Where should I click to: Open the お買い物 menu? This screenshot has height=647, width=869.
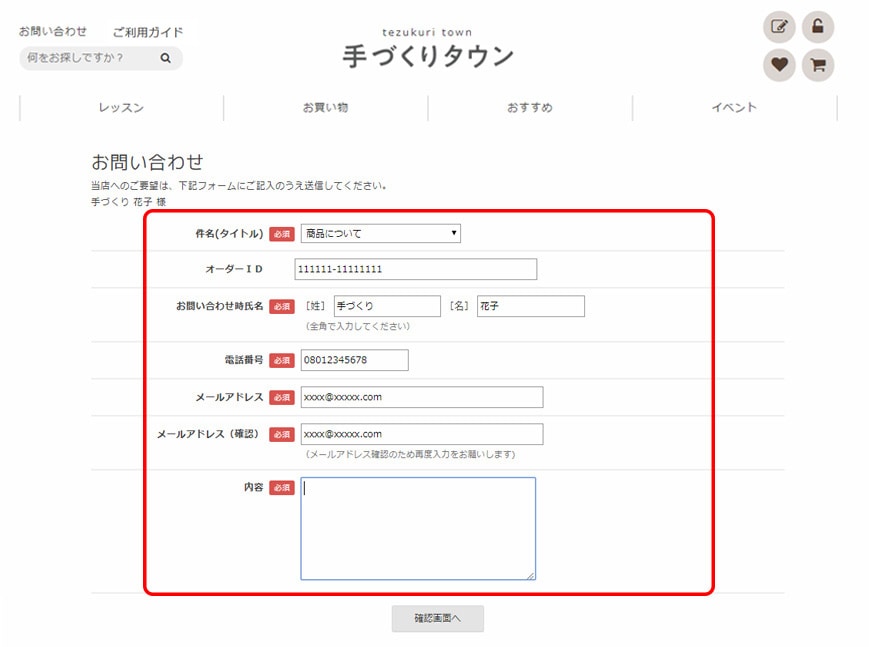325,107
